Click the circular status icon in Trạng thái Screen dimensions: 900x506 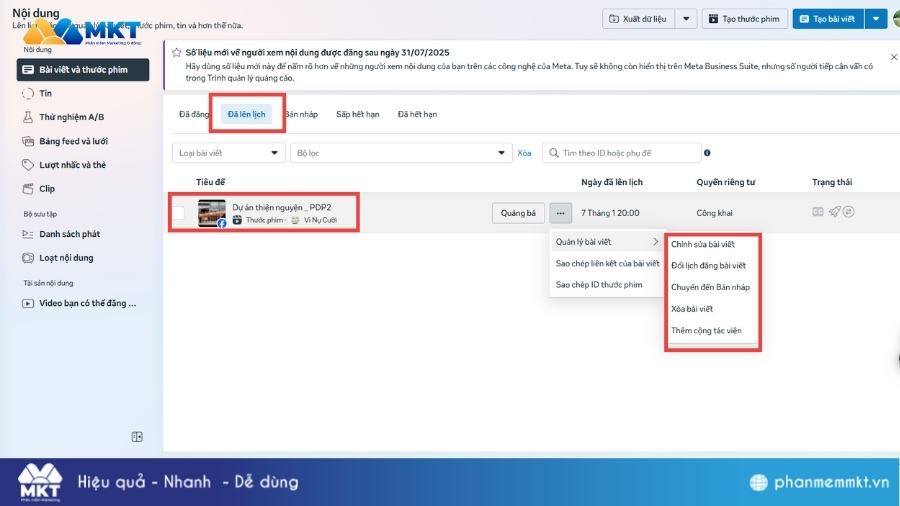tap(849, 212)
